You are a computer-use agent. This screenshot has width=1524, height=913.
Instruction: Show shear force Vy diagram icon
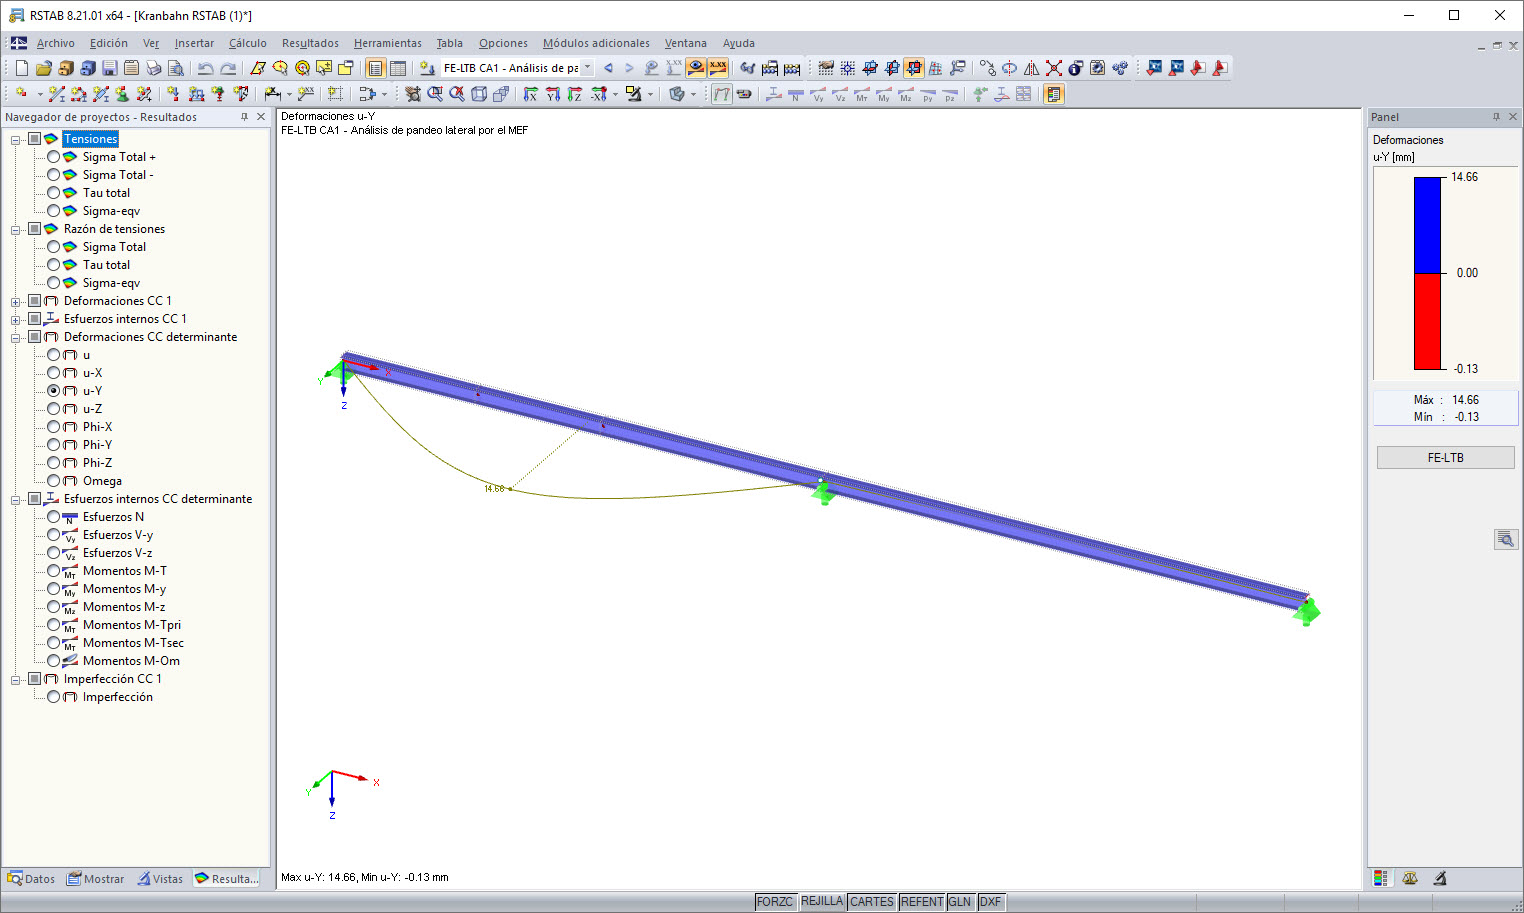(818, 94)
